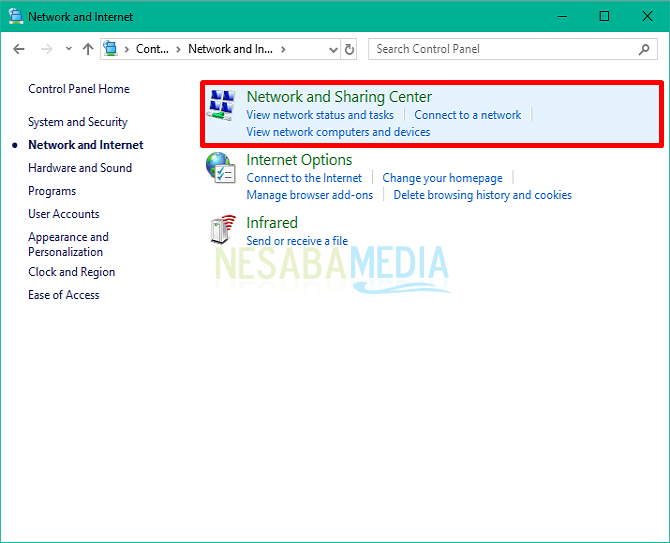Click the Back arrow navigation button
The height and width of the screenshot is (543, 670).
[20, 49]
